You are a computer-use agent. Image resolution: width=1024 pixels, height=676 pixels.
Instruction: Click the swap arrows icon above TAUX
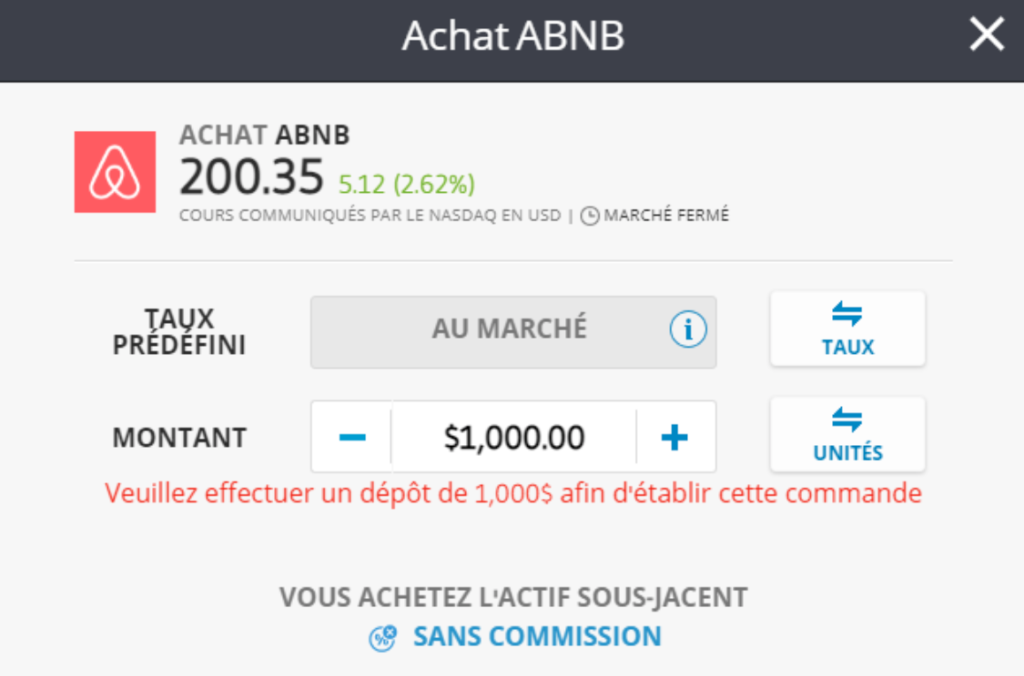point(847,314)
